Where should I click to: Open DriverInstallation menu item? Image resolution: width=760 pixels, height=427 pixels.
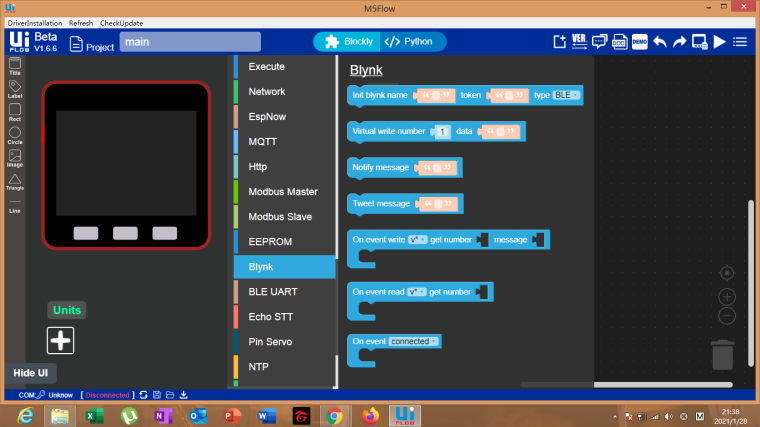[x=35, y=23]
